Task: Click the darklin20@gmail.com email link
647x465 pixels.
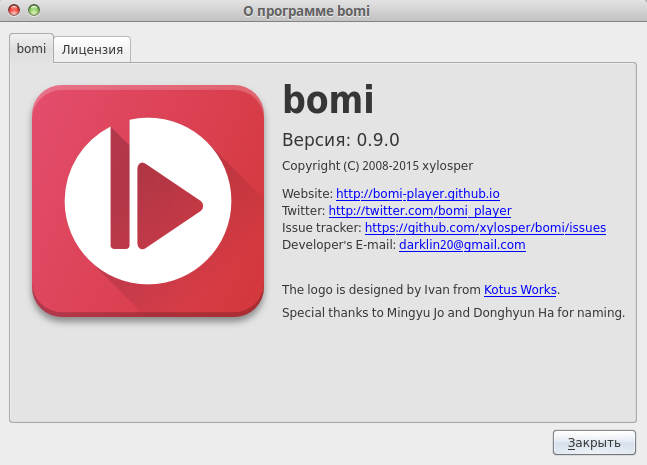Action: click(x=462, y=245)
